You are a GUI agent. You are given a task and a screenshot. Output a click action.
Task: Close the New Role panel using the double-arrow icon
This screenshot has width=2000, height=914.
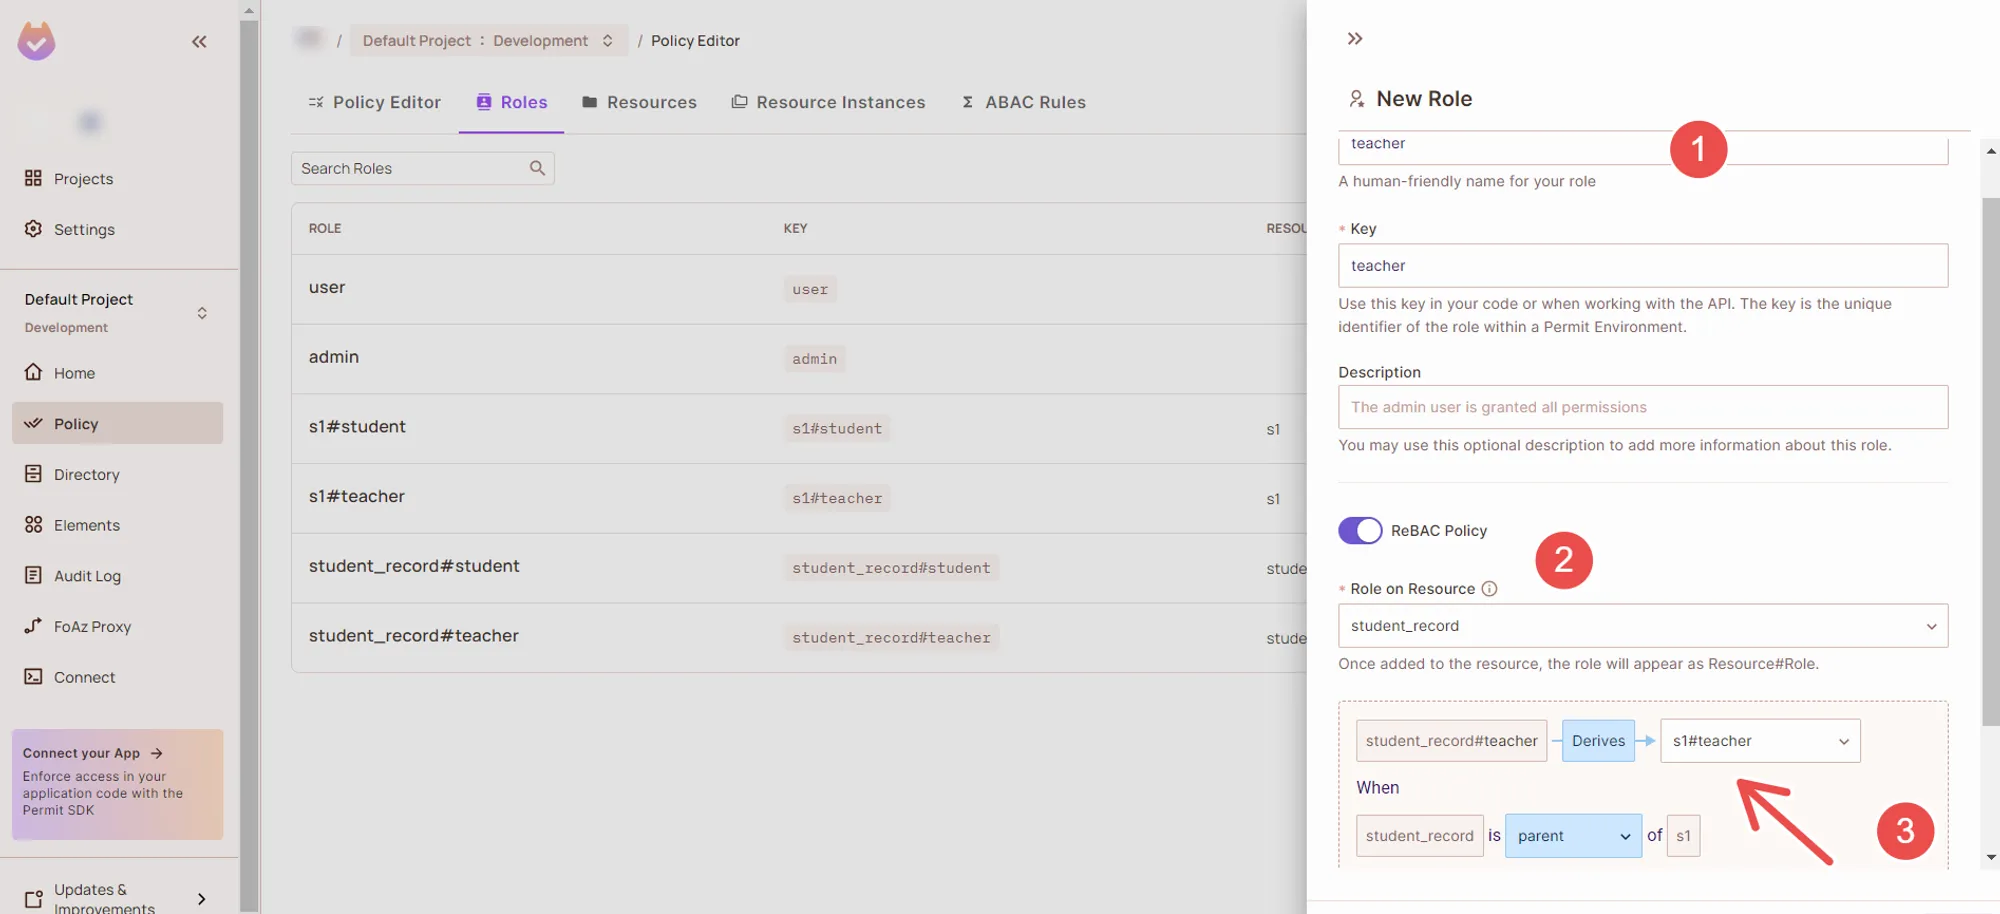[x=1354, y=39]
